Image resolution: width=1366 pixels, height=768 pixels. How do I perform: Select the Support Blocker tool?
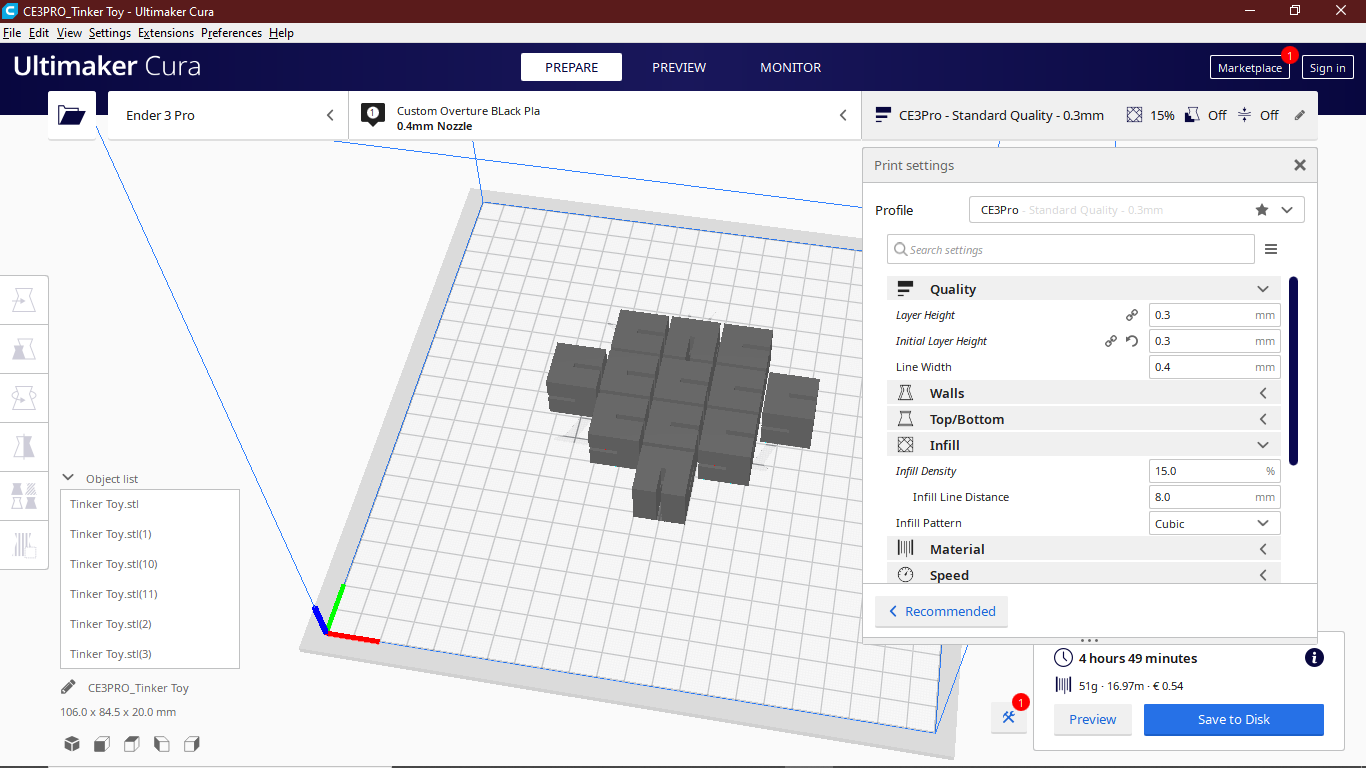click(x=24, y=545)
